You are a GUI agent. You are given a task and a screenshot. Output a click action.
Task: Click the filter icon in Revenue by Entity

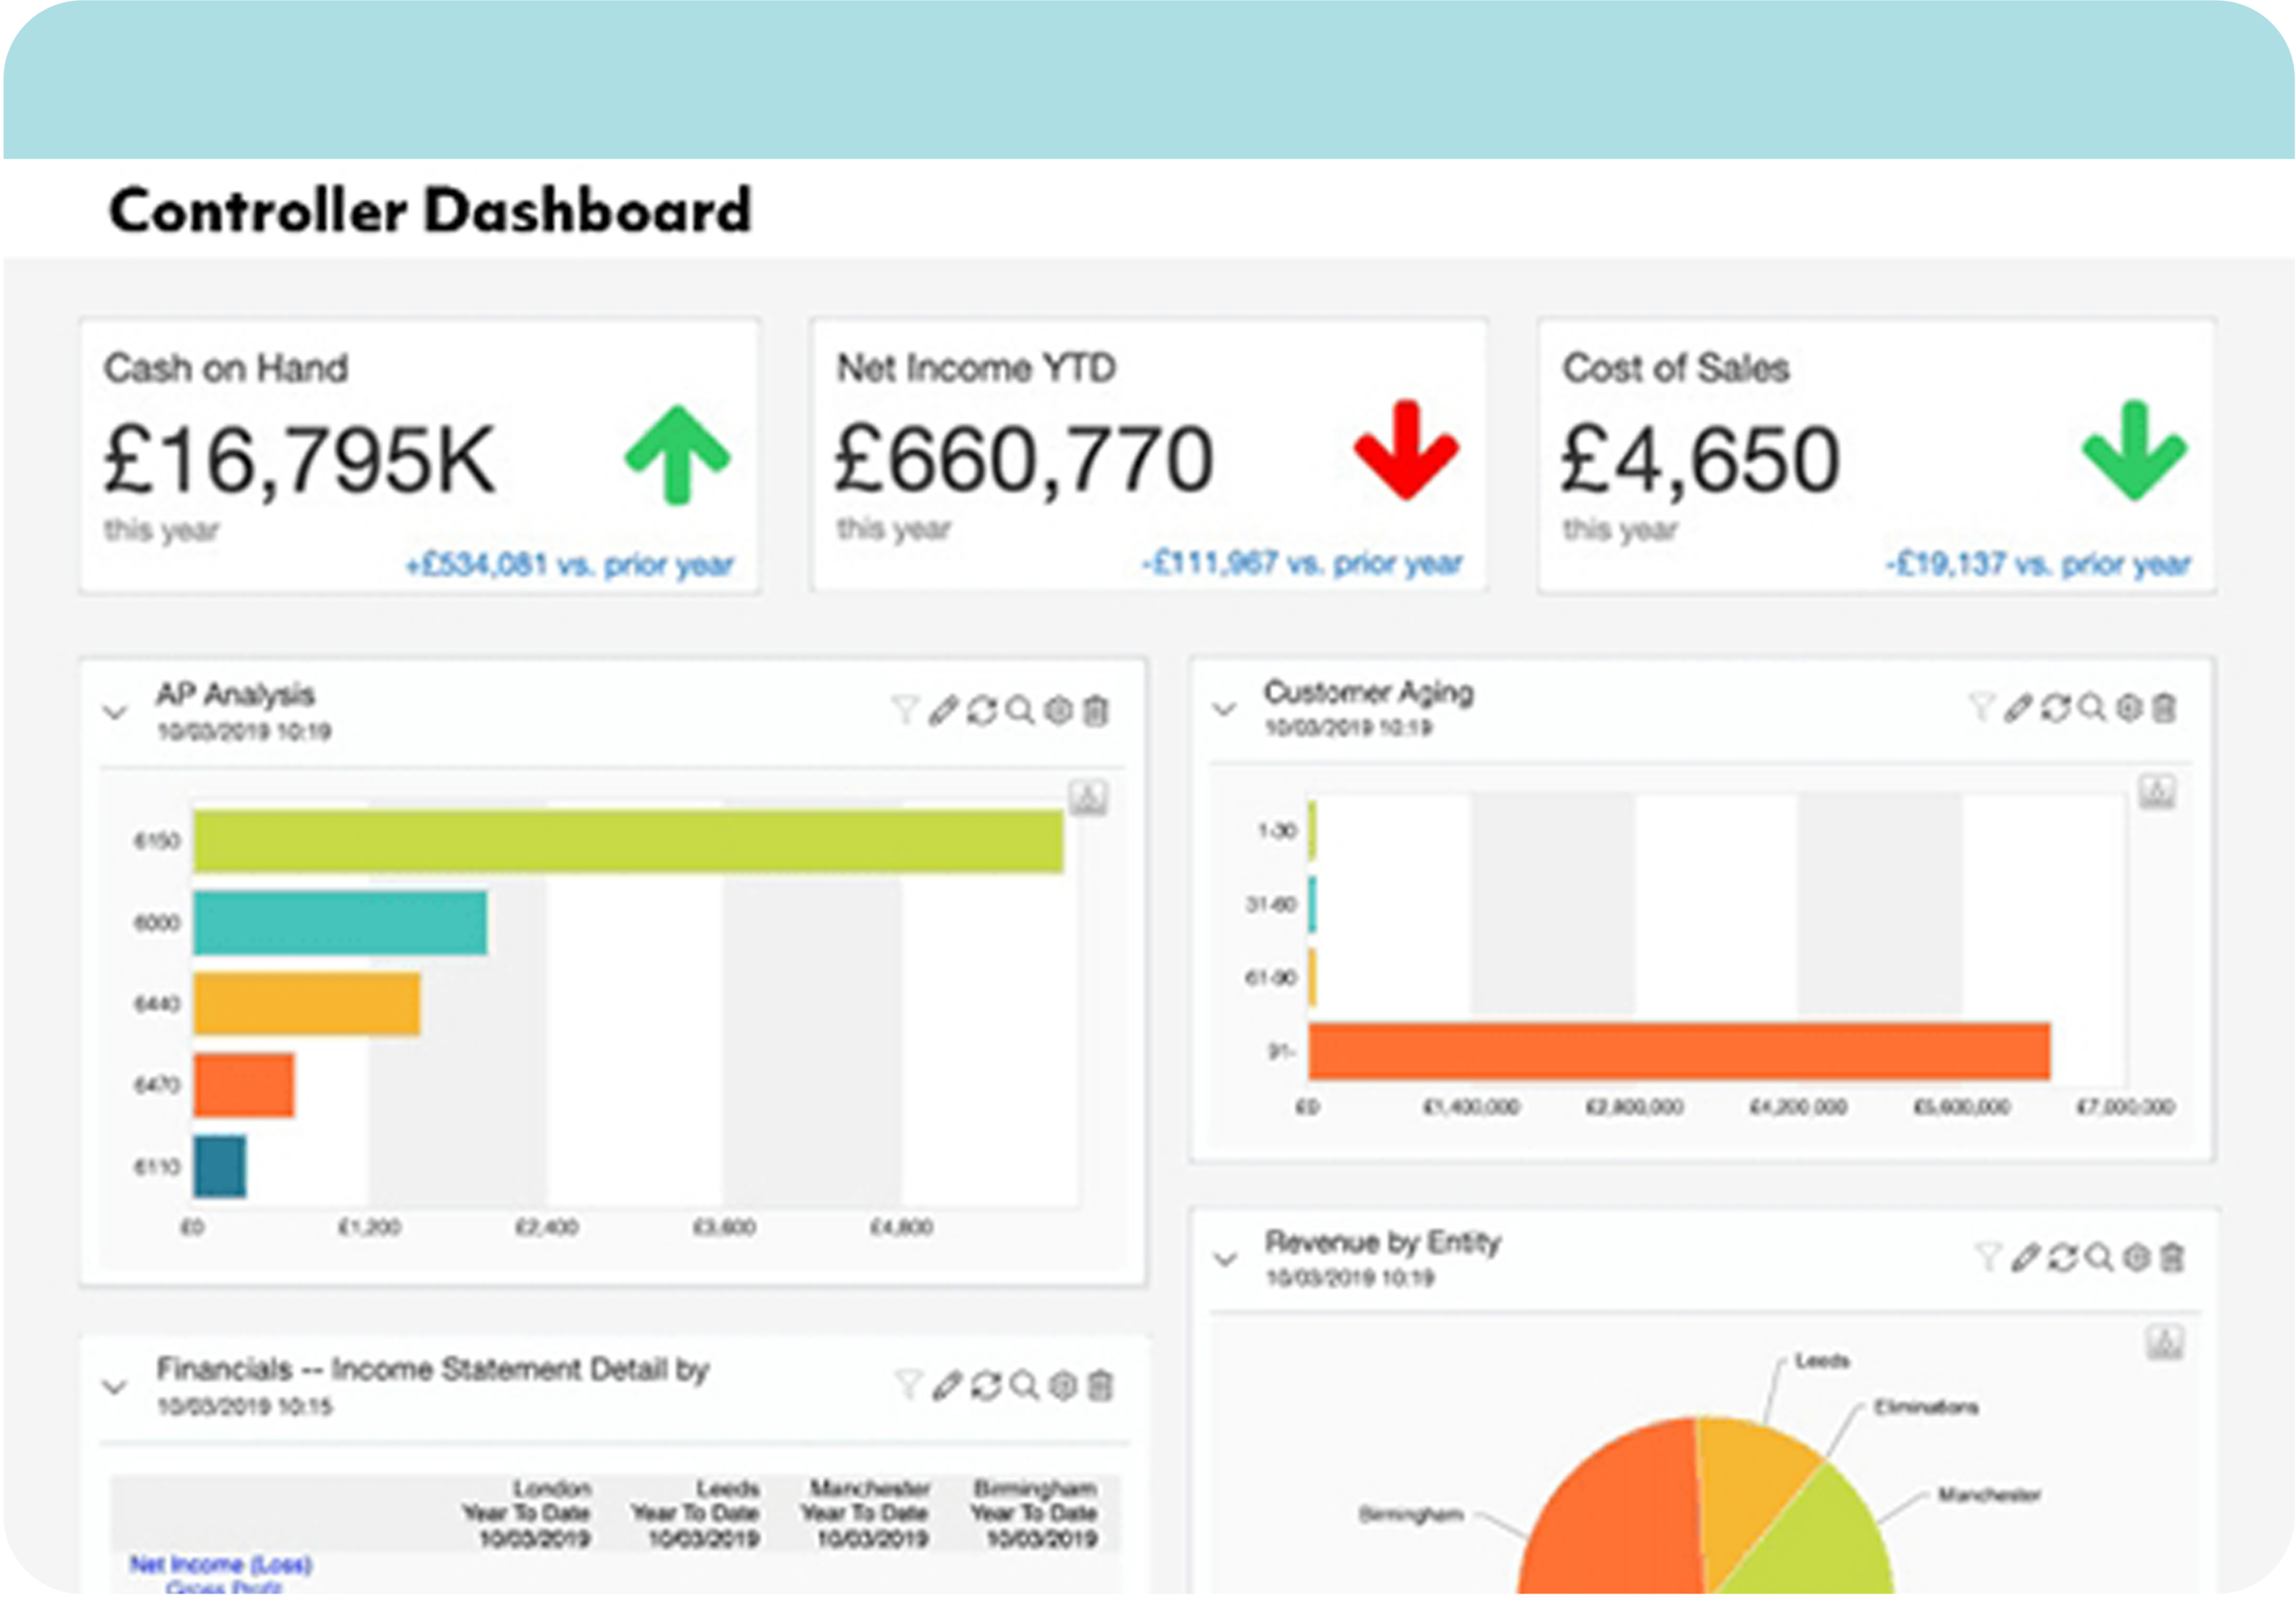(x=1988, y=1257)
